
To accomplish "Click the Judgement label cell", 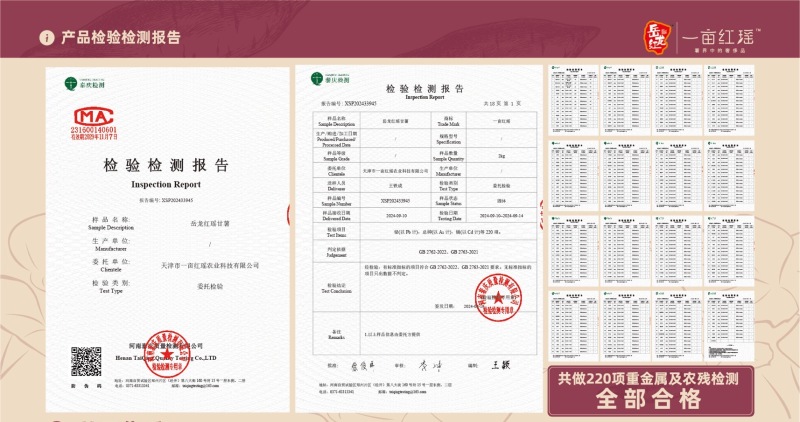I will pyautogui.click(x=336, y=252).
